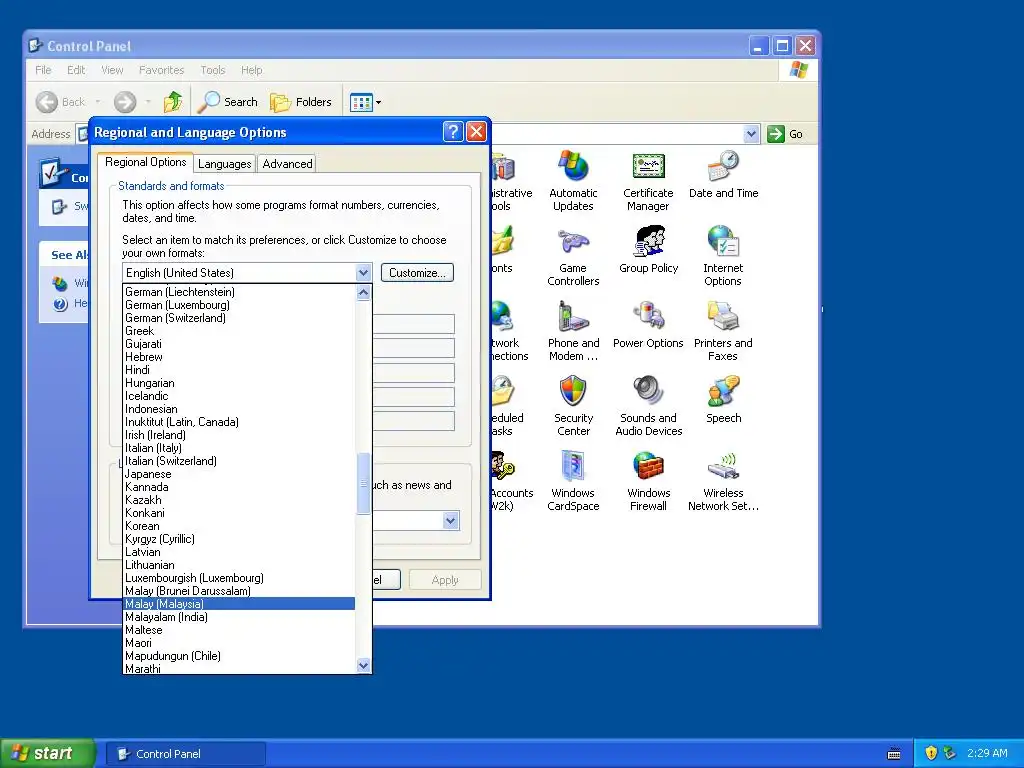Viewport: 1024px width, 768px height.
Task: Select Greek from the locale list
Action: pos(239,331)
